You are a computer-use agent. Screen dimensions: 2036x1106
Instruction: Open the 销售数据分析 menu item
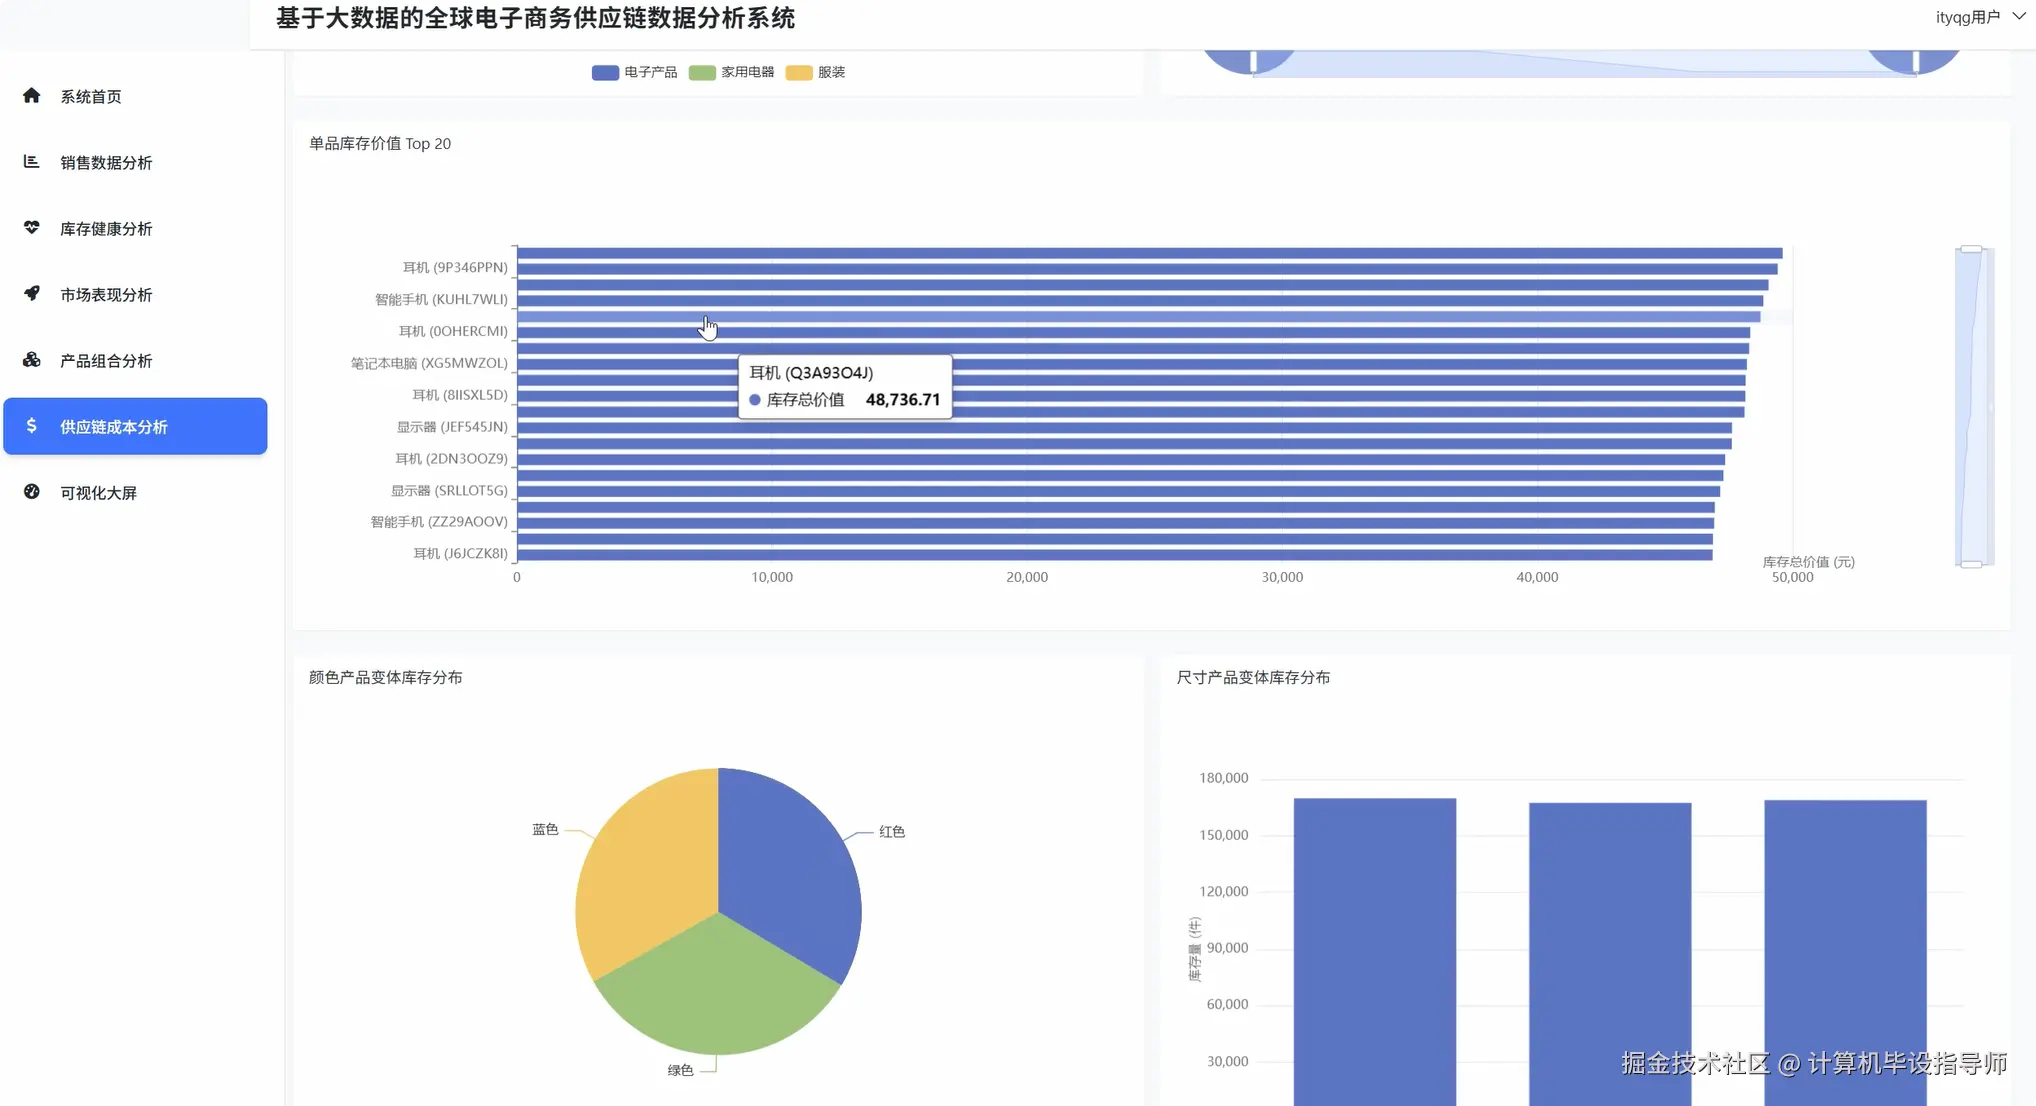[x=106, y=162]
